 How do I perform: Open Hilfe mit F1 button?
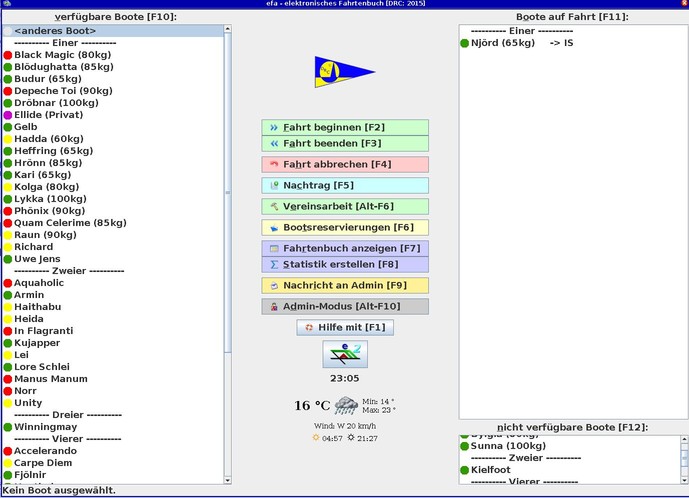point(344,327)
